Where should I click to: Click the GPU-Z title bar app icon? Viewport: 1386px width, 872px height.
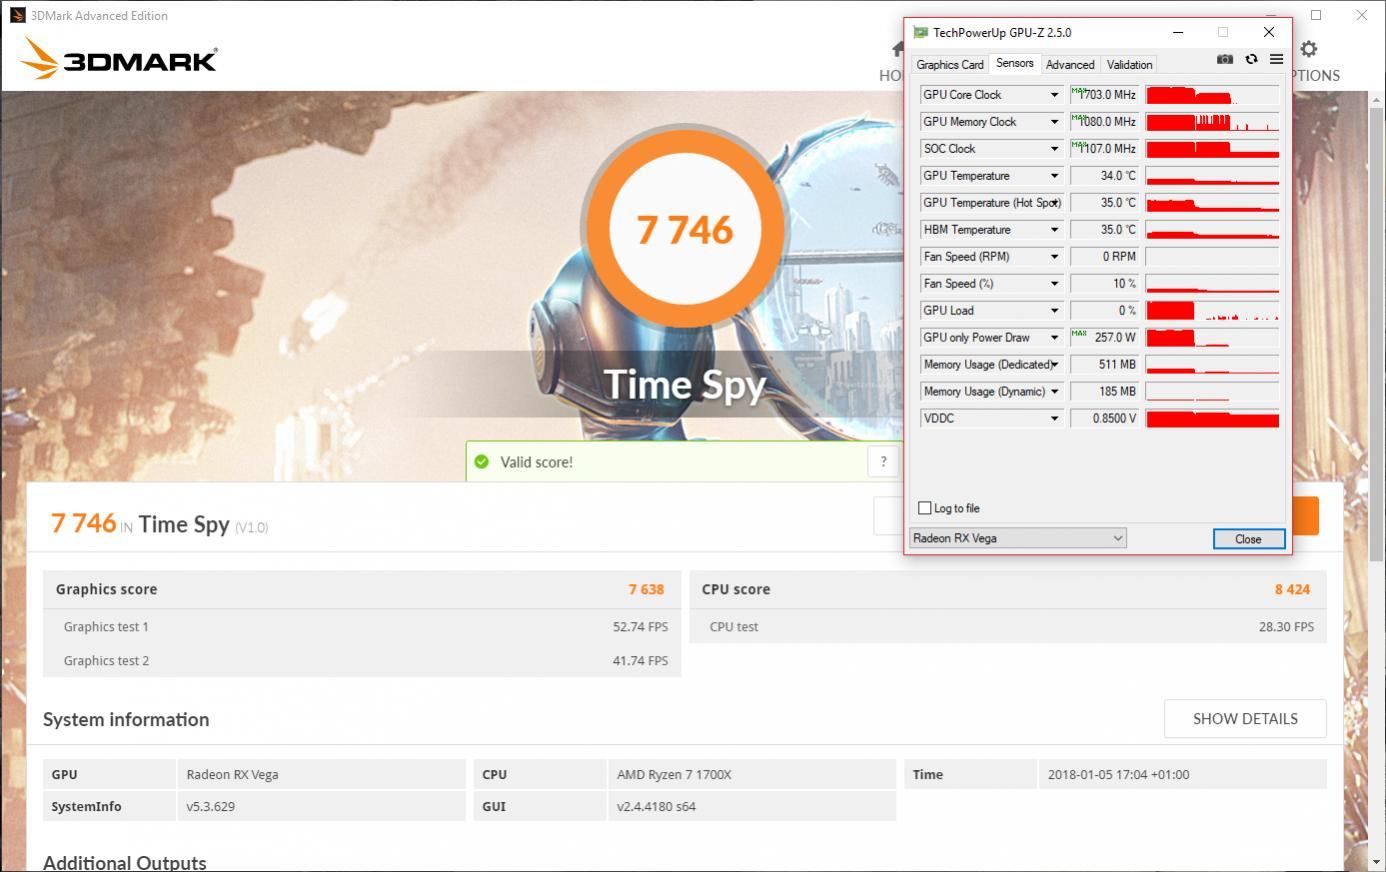(x=920, y=32)
